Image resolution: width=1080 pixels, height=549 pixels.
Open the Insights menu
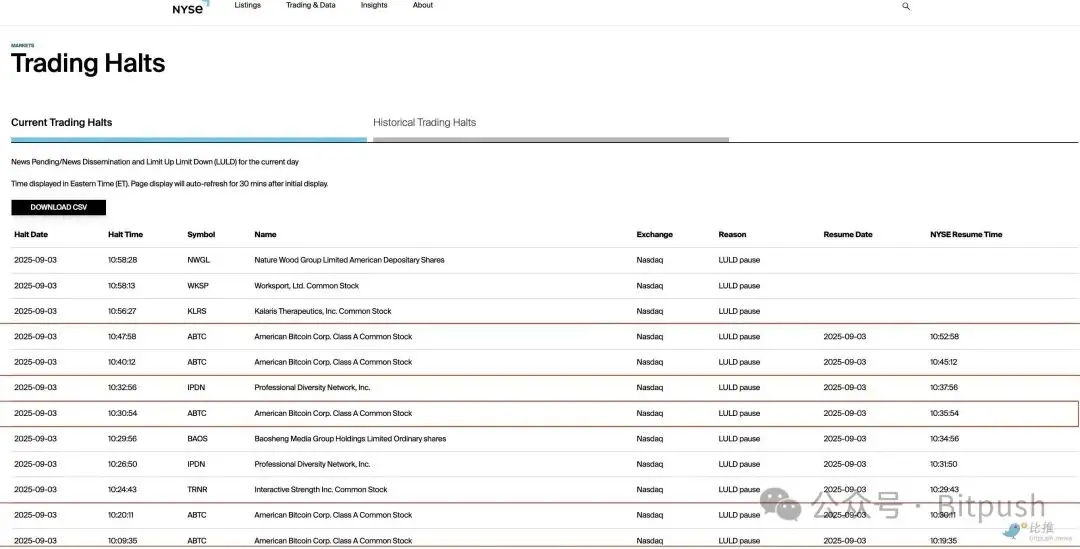tap(374, 5)
